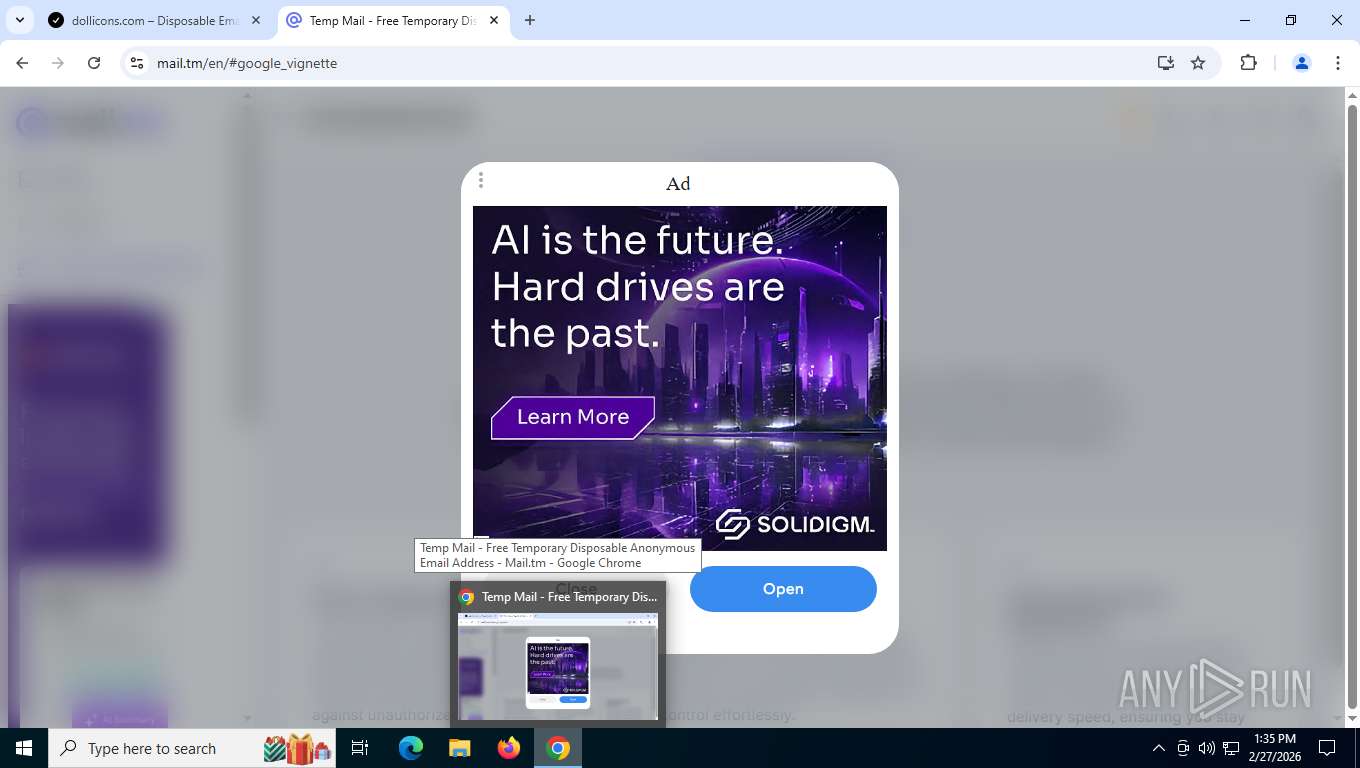View site information icon in address bar
Viewport: 1360px width, 768px height.
click(x=137, y=63)
